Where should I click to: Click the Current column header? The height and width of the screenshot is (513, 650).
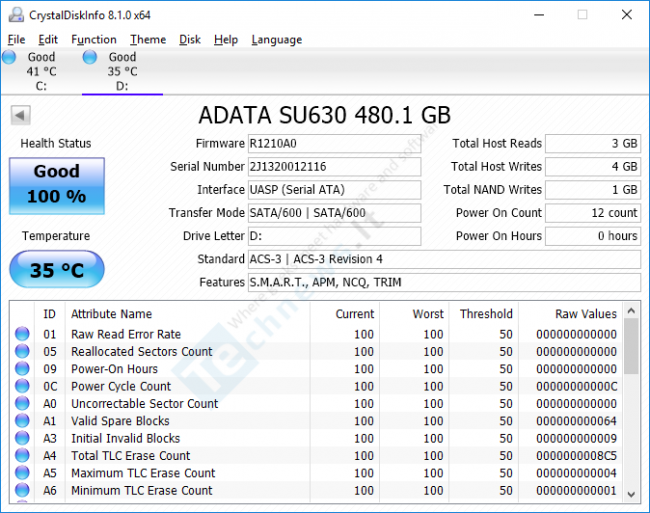click(x=344, y=314)
